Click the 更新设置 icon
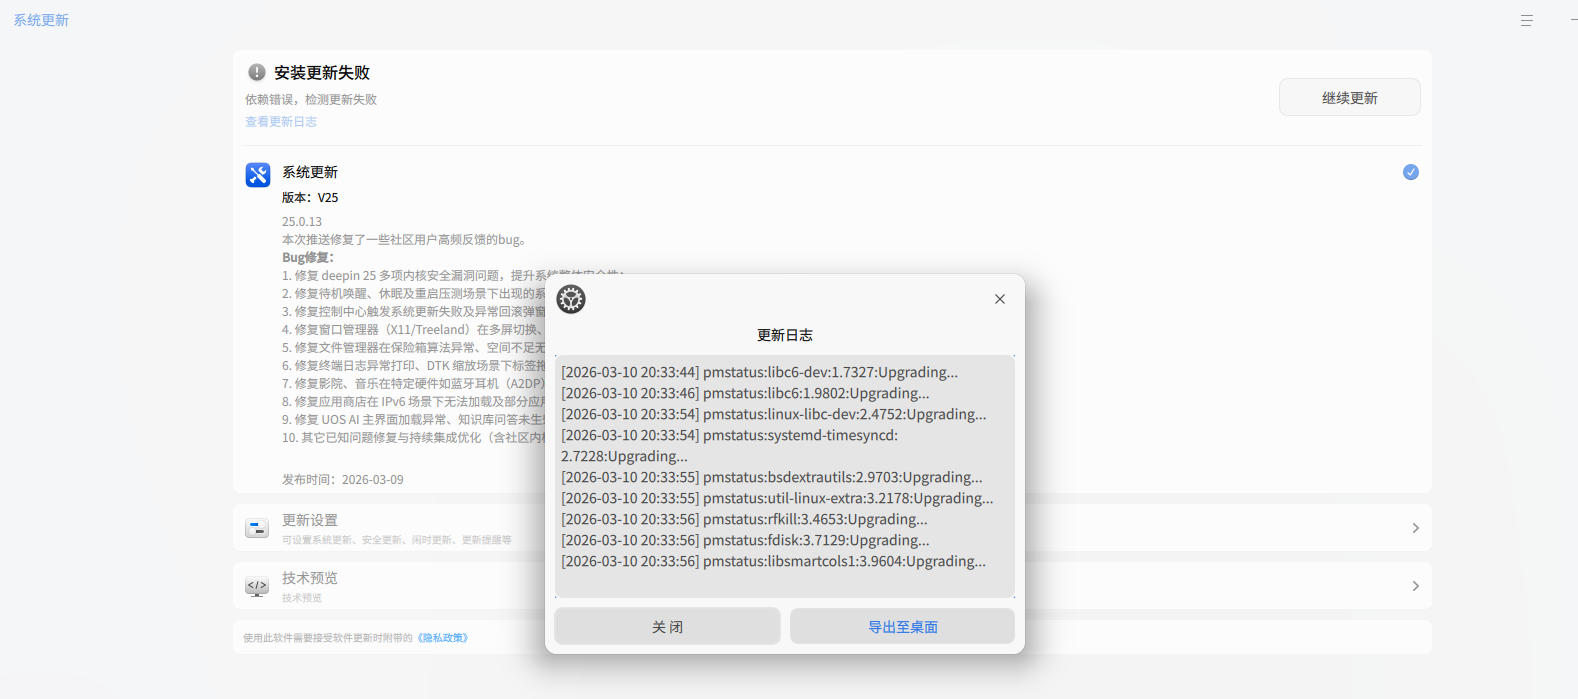 (x=257, y=528)
